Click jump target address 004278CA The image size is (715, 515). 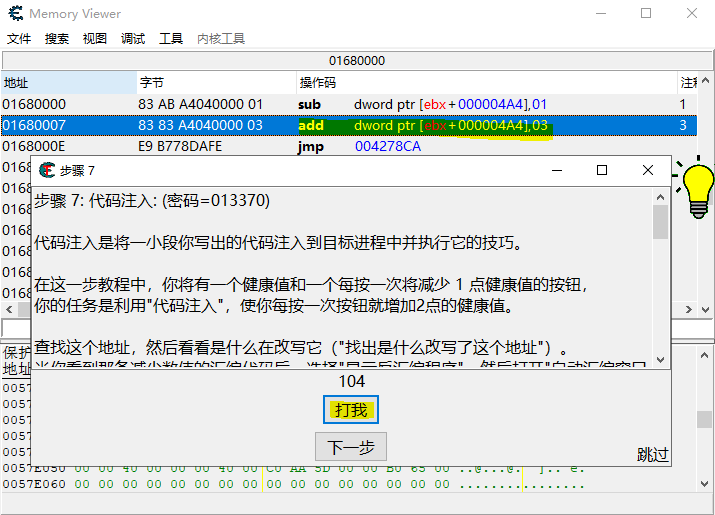(x=388, y=146)
